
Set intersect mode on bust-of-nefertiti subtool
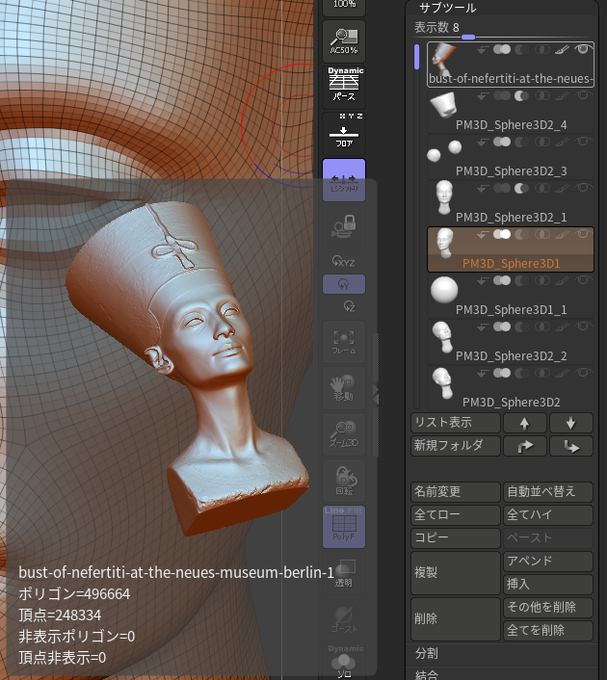(542, 49)
